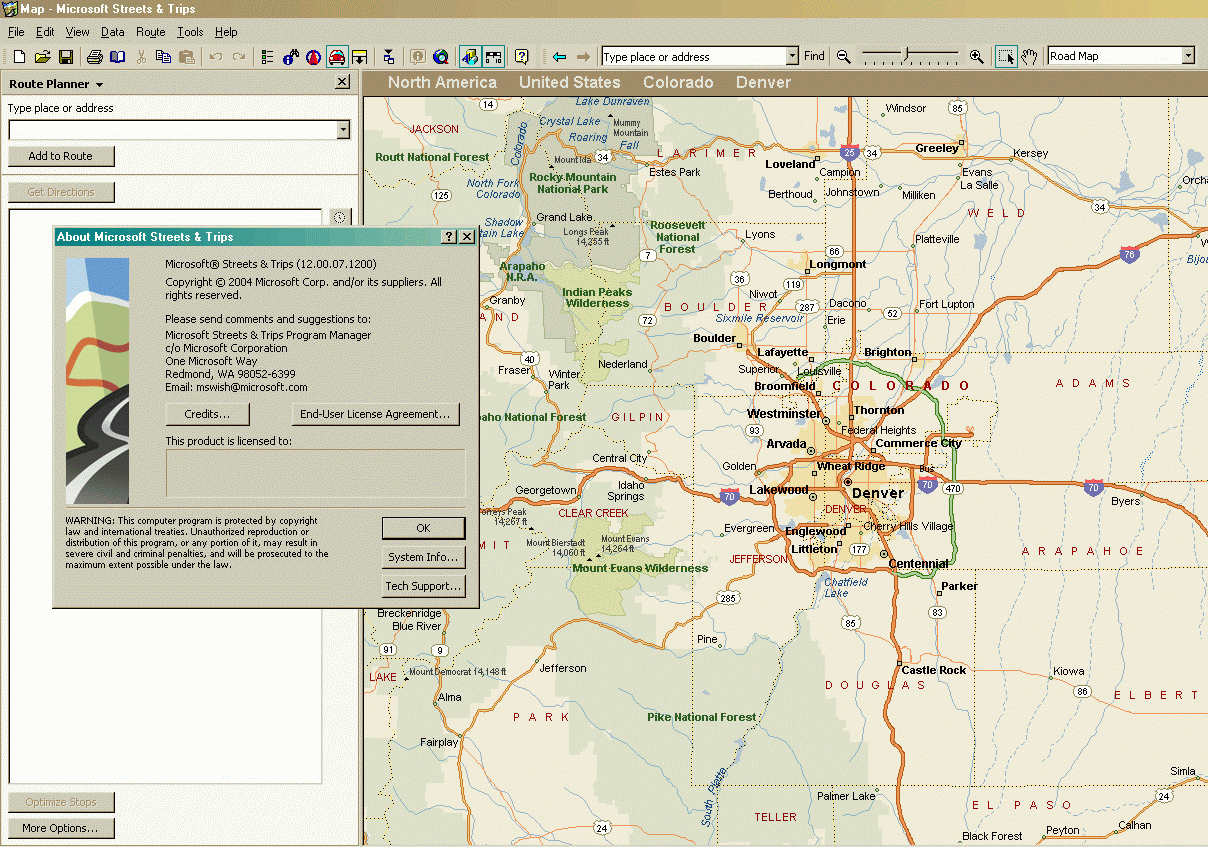Open the Route Planner address dropdown arrow
The height and width of the screenshot is (847, 1208).
point(343,130)
